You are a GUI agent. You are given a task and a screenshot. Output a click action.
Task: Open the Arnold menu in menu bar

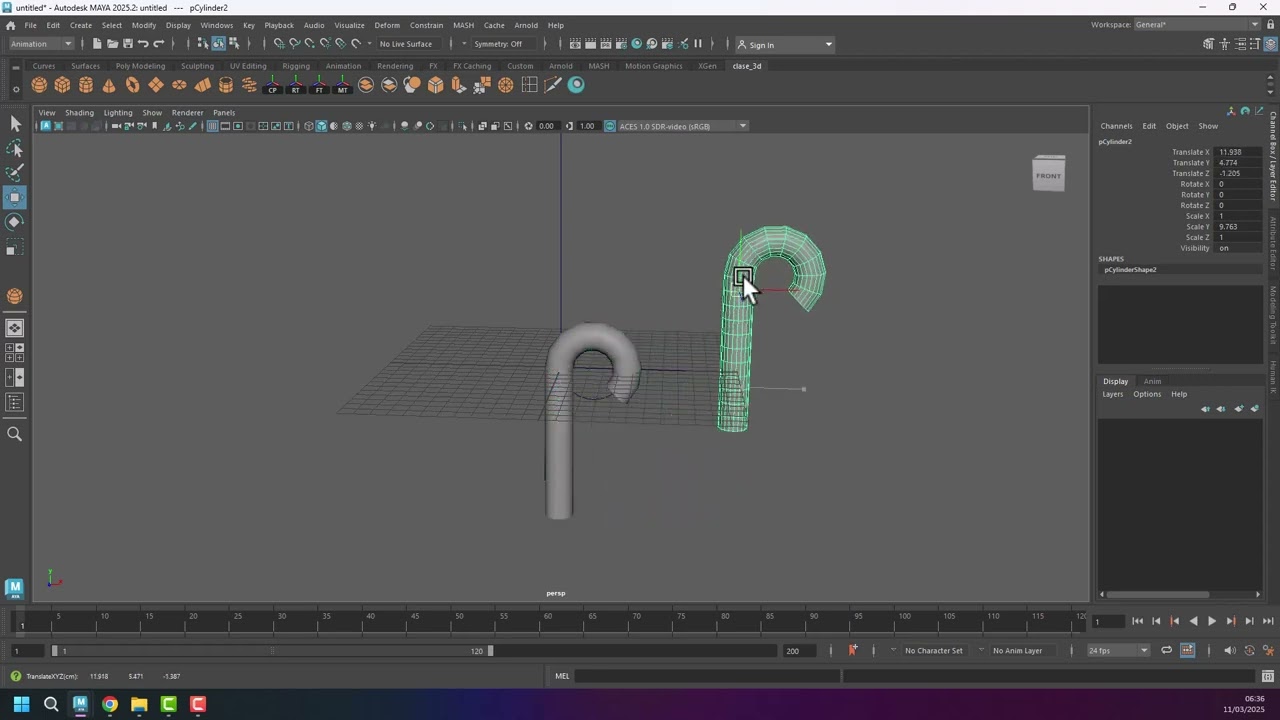pos(526,25)
